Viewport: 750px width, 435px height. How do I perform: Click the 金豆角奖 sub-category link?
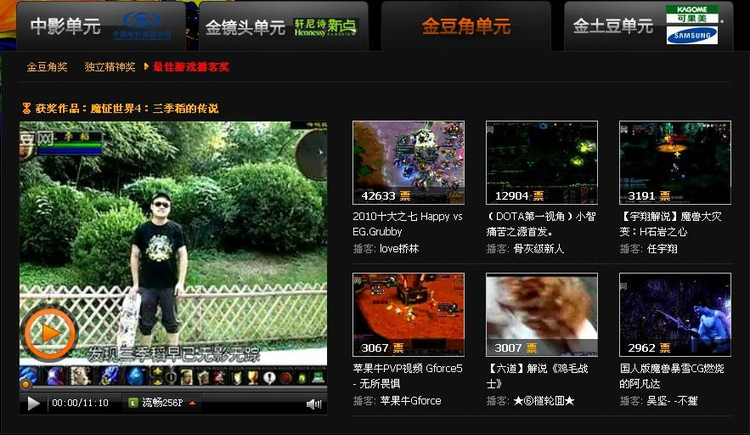(47, 67)
